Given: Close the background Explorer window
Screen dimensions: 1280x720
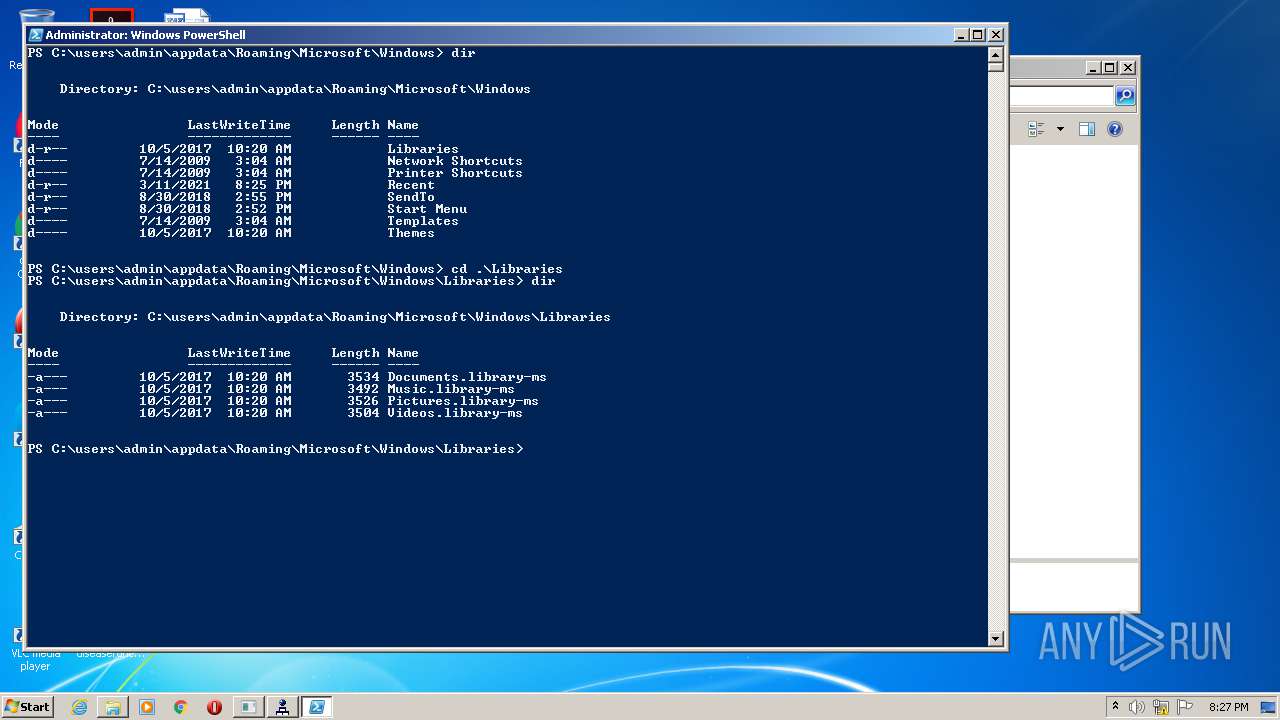Looking at the screenshot, I should (1128, 68).
